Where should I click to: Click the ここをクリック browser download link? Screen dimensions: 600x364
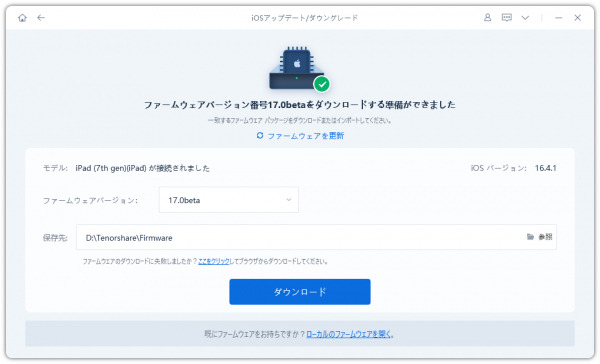point(214,261)
